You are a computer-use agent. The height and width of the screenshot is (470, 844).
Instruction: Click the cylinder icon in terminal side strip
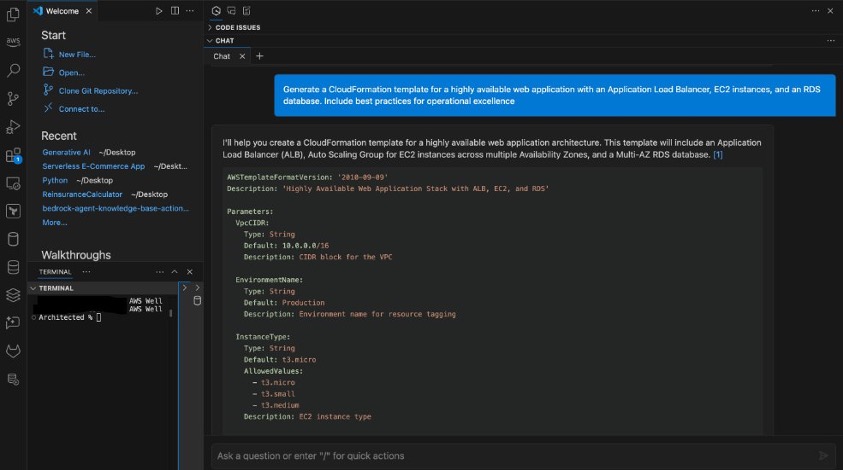tap(197, 300)
